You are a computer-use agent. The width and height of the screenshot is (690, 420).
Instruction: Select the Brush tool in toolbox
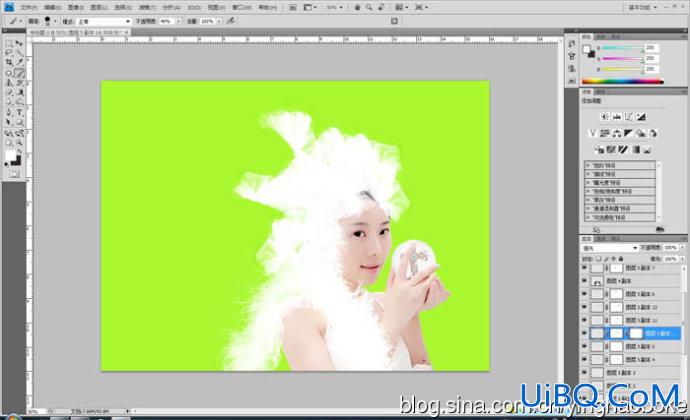19,73
